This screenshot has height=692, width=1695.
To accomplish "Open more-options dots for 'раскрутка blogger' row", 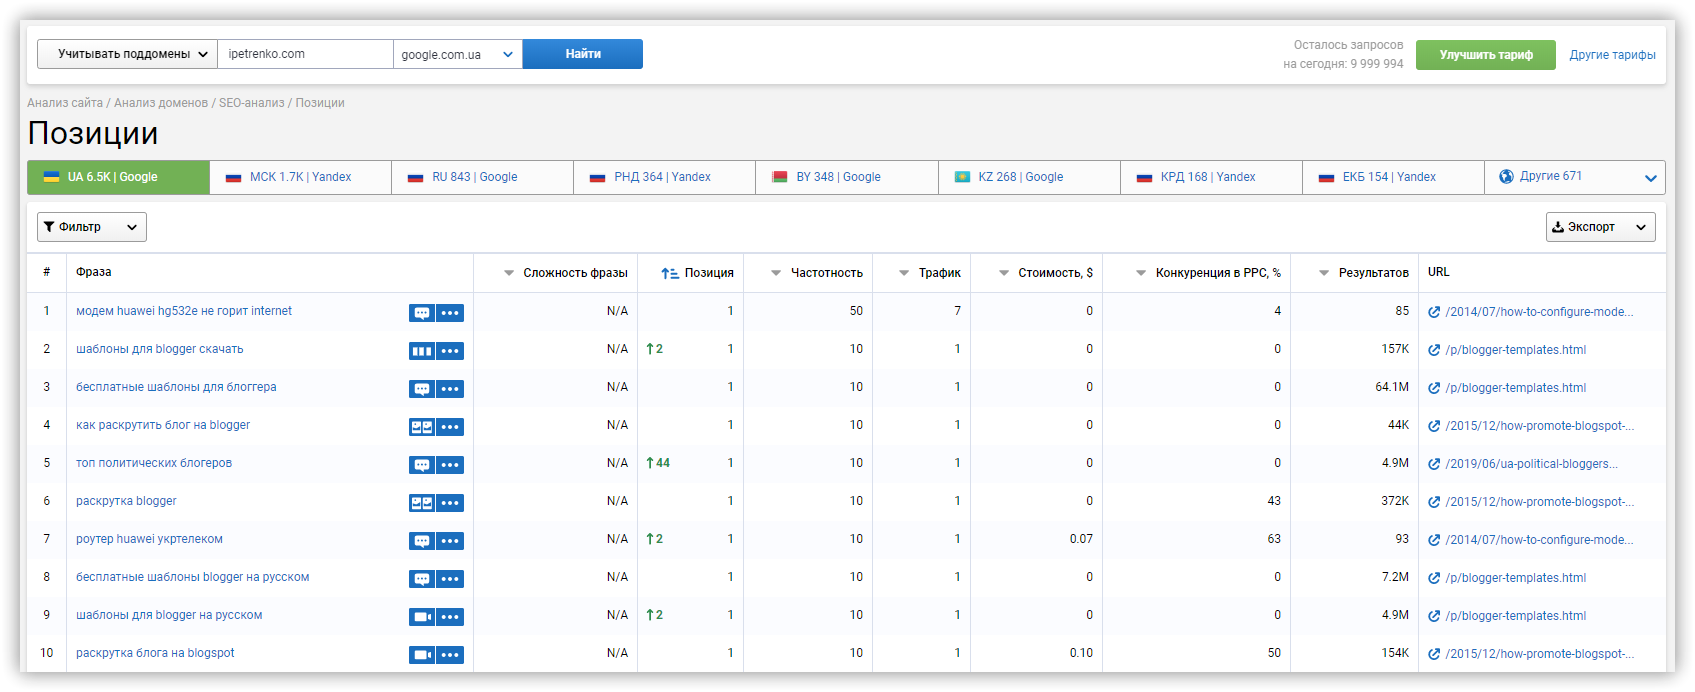I will [x=450, y=503].
